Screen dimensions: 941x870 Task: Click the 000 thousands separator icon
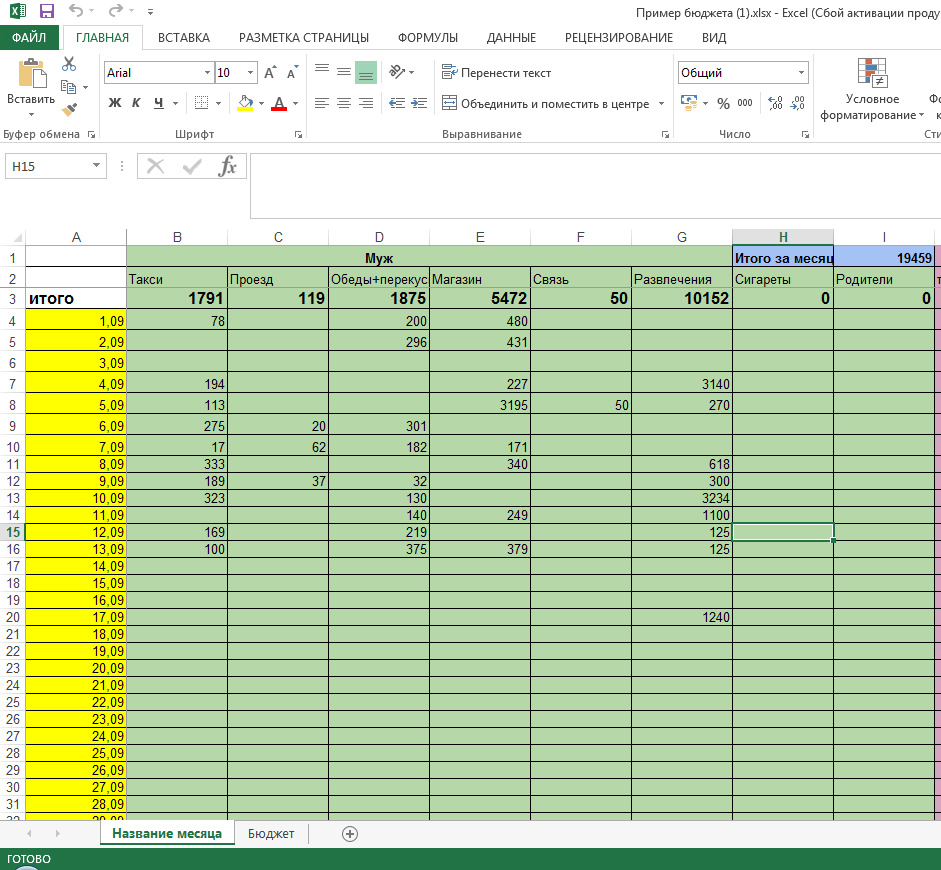[x=745, y=103]
